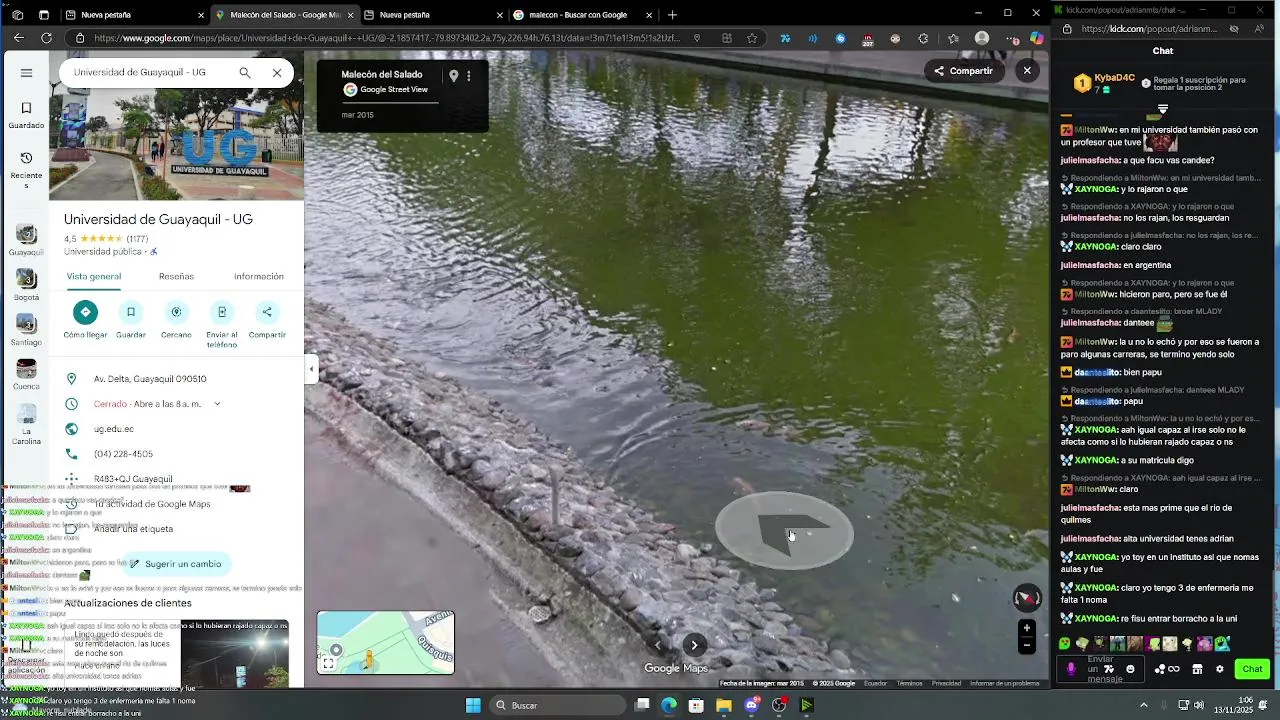The height and width of the screenshot is (720, 1280).
Task: Open Términos link in footer
Action: pyautogui.click(x=909, y=684)
